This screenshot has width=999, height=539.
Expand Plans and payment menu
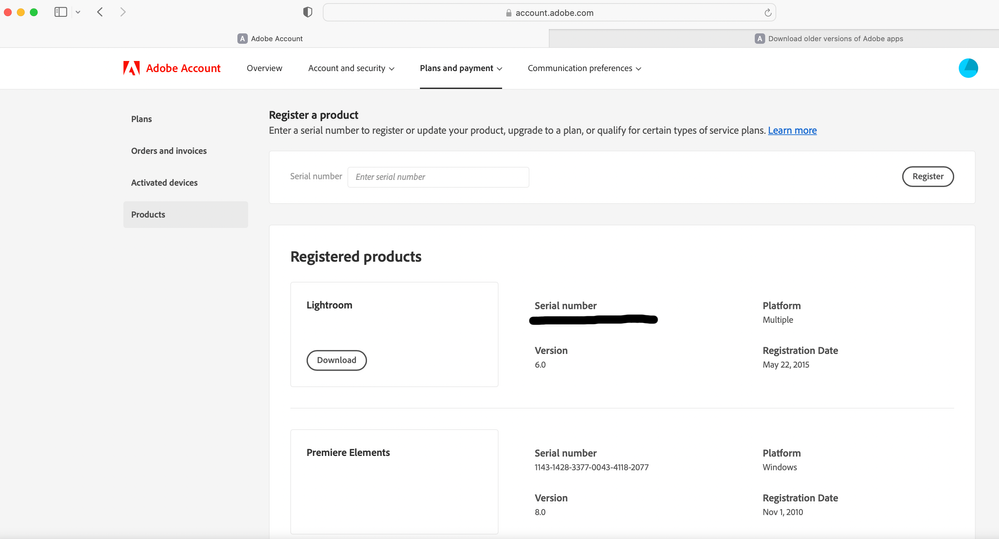461,68
